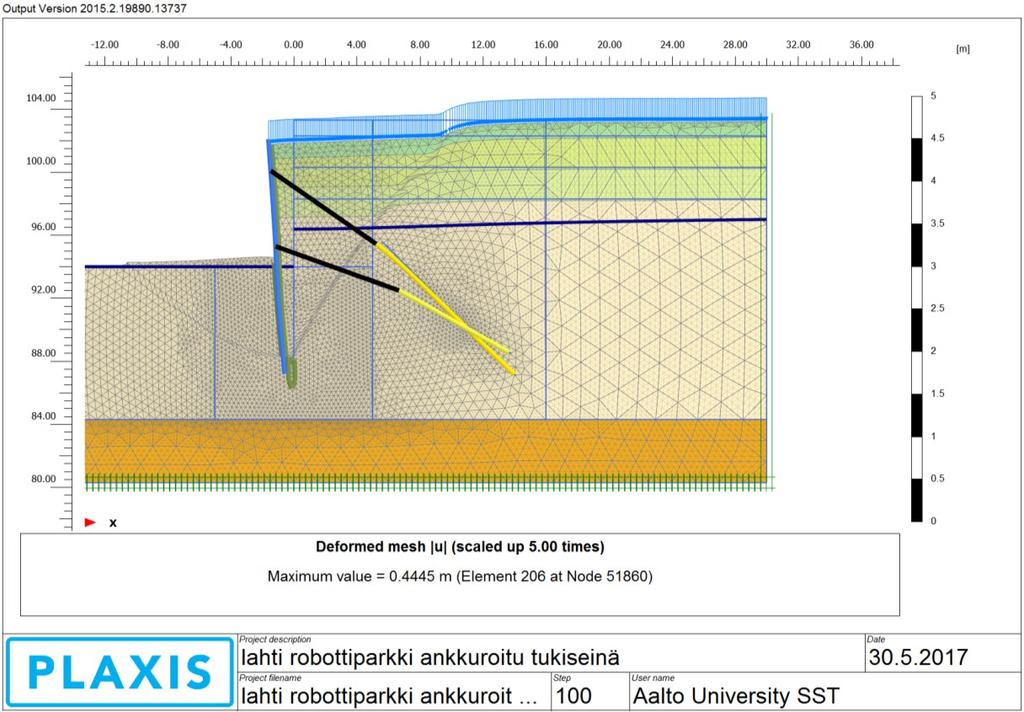The width and height of the screenshot is (1024, 712).
Task: Click the 80.00 vertical ruler label
Action: [x=44, y=479]
